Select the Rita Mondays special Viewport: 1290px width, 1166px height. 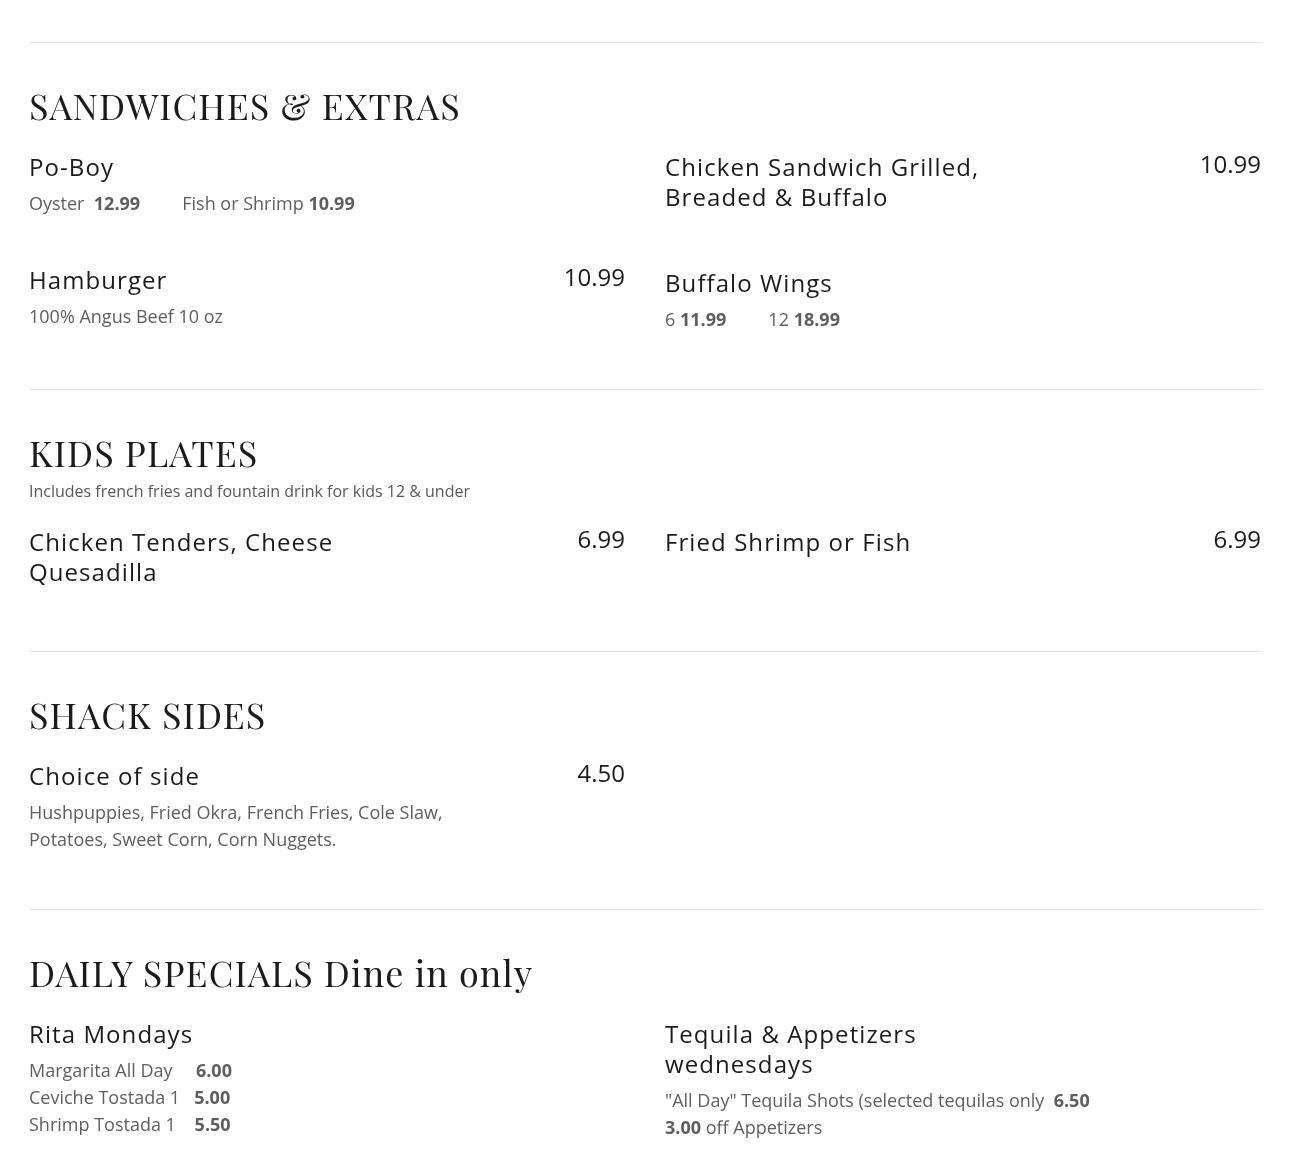click(110, 1034)
